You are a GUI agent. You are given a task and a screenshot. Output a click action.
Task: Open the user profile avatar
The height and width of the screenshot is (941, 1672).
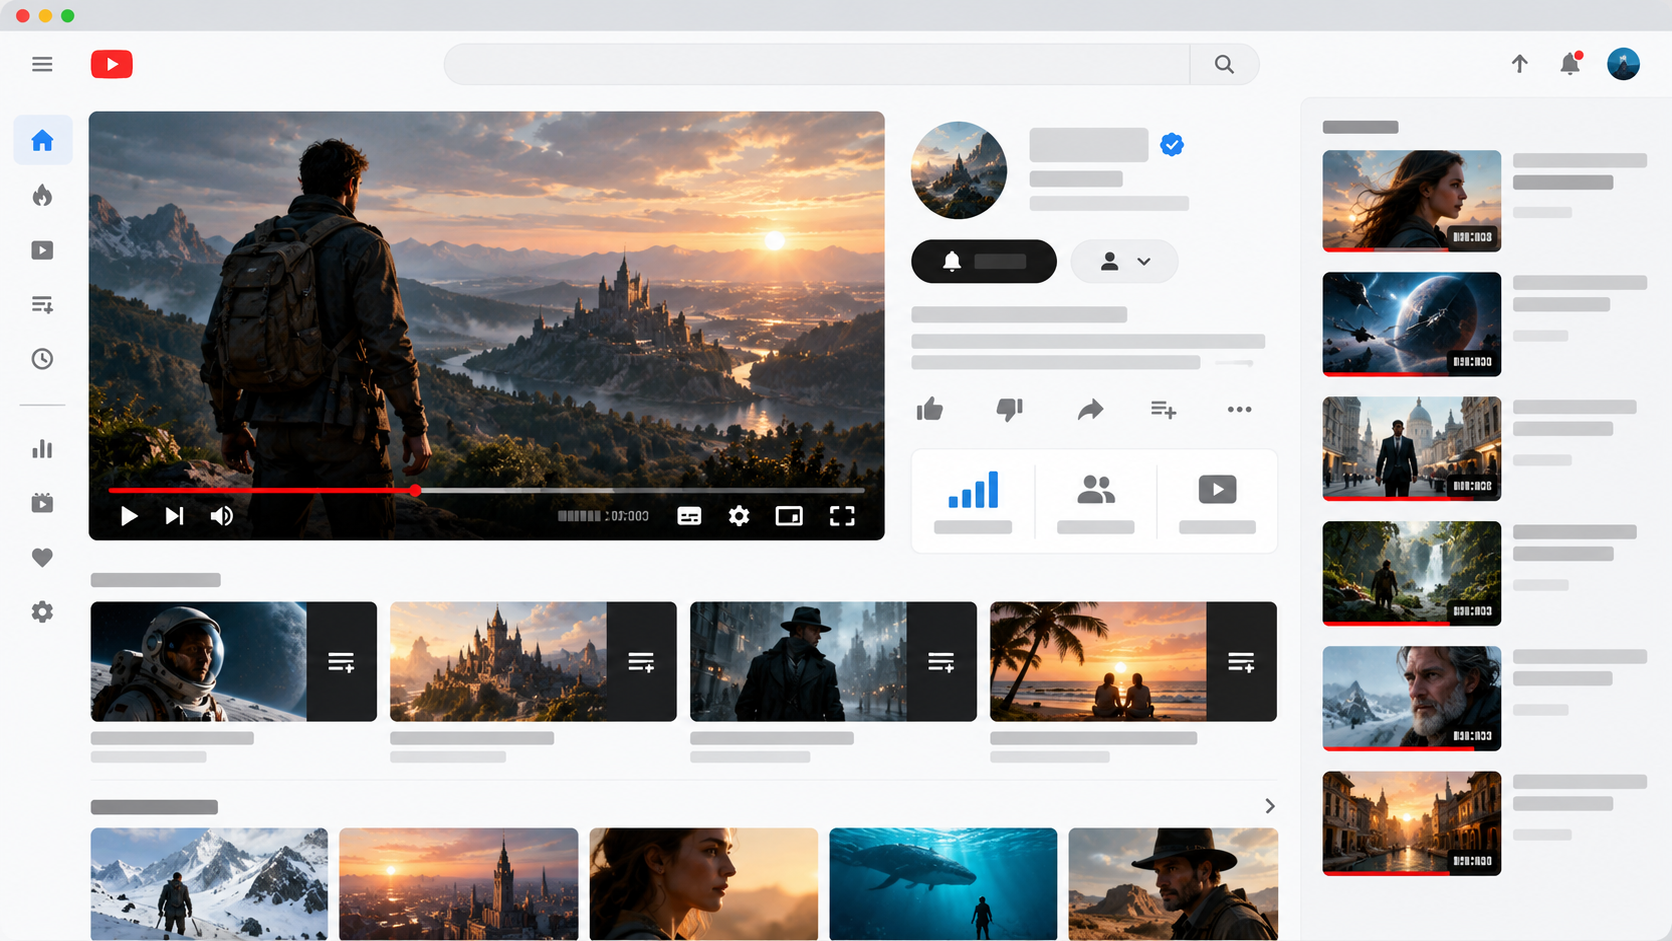[1623, 64]
